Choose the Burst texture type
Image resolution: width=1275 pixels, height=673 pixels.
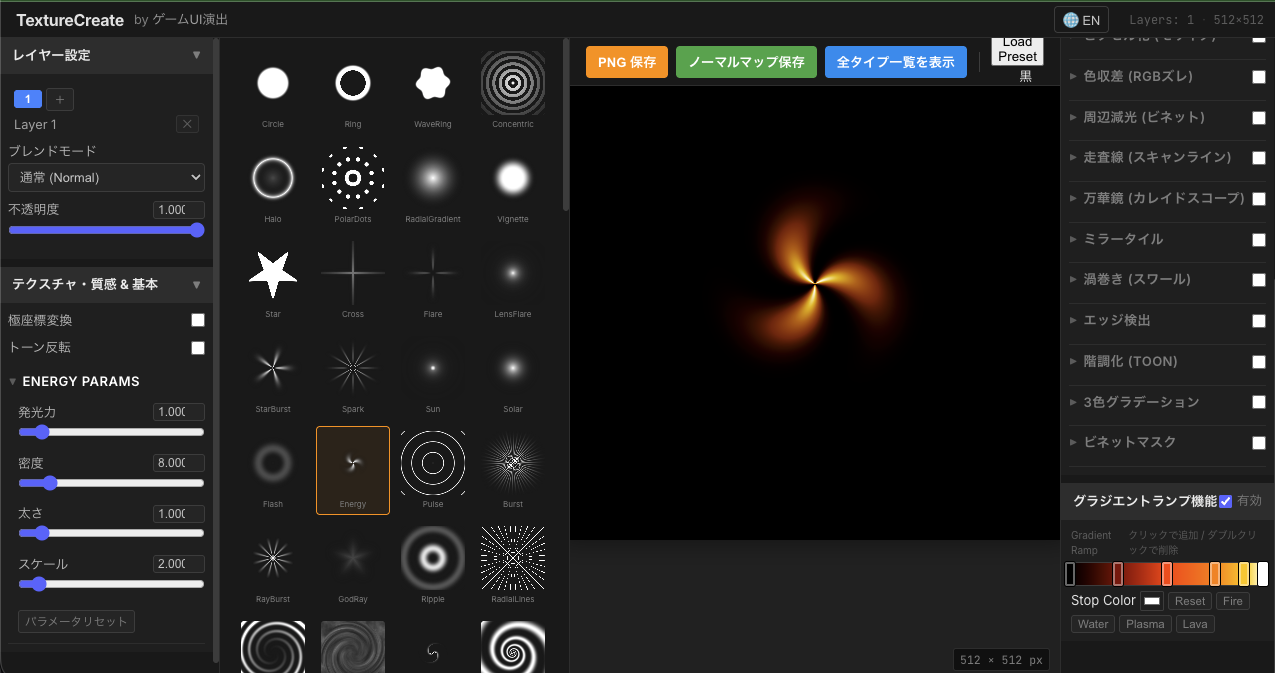tap(513, 464)
